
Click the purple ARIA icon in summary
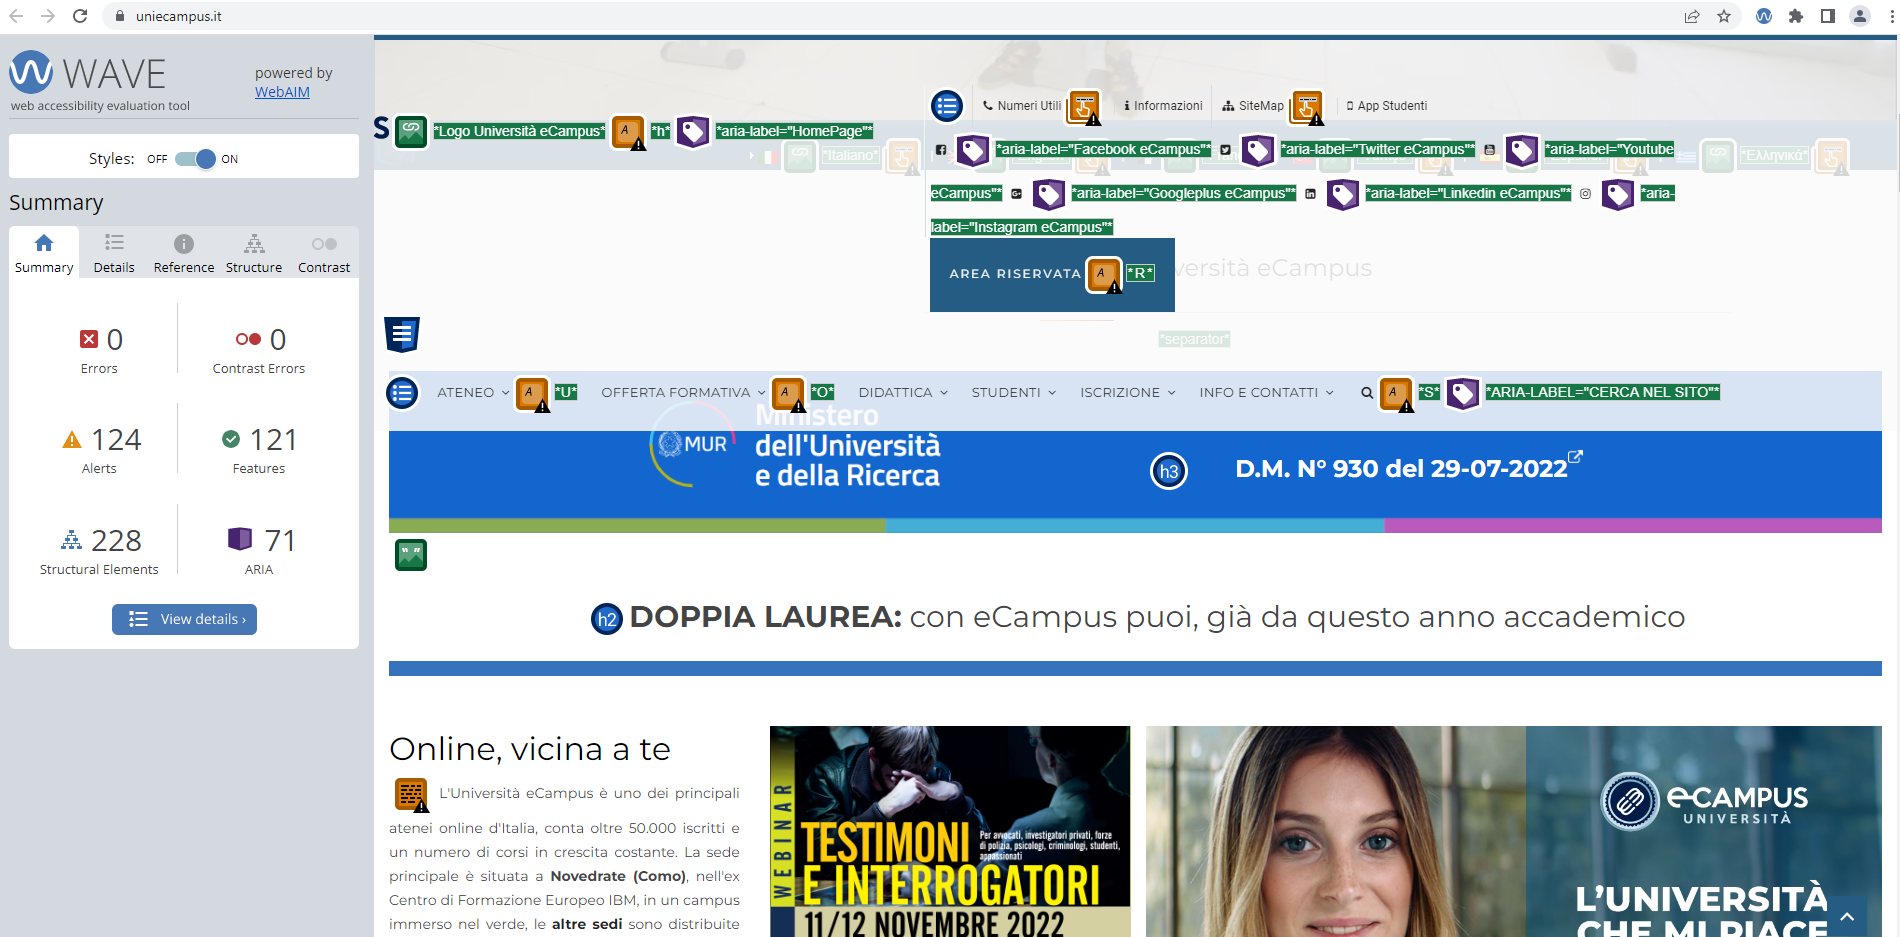point(240,539)
